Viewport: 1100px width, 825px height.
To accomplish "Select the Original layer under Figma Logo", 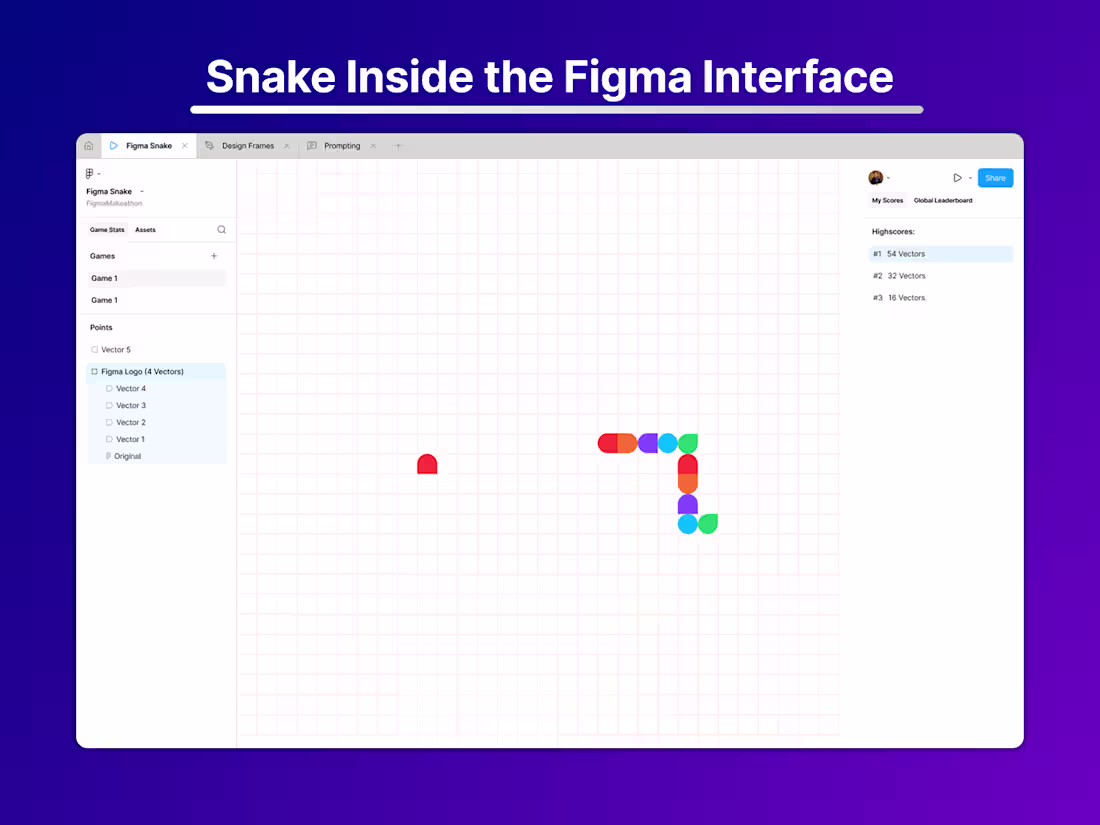I will 126,456.
